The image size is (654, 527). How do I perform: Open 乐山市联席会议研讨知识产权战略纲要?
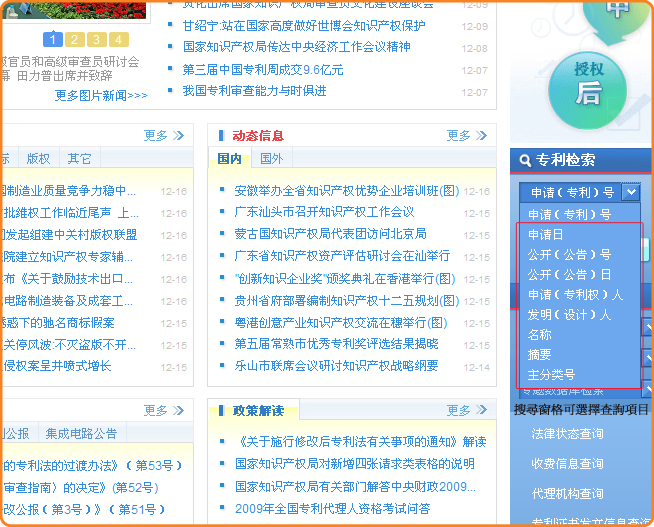pos(336,366)
